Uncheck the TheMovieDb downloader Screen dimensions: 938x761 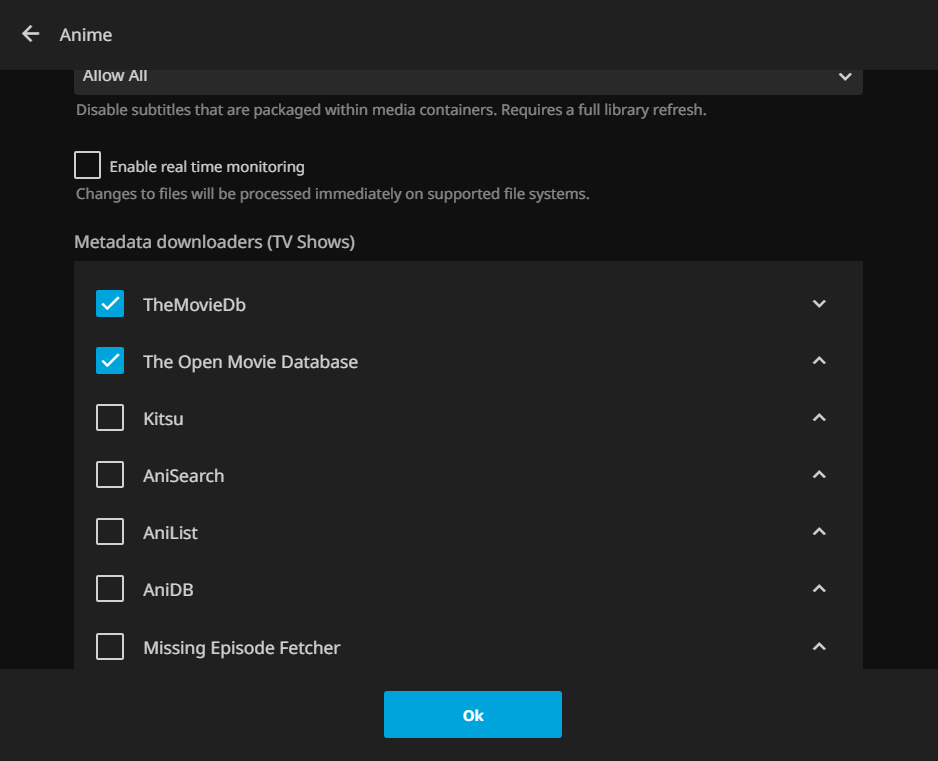[x=110, y=304]
